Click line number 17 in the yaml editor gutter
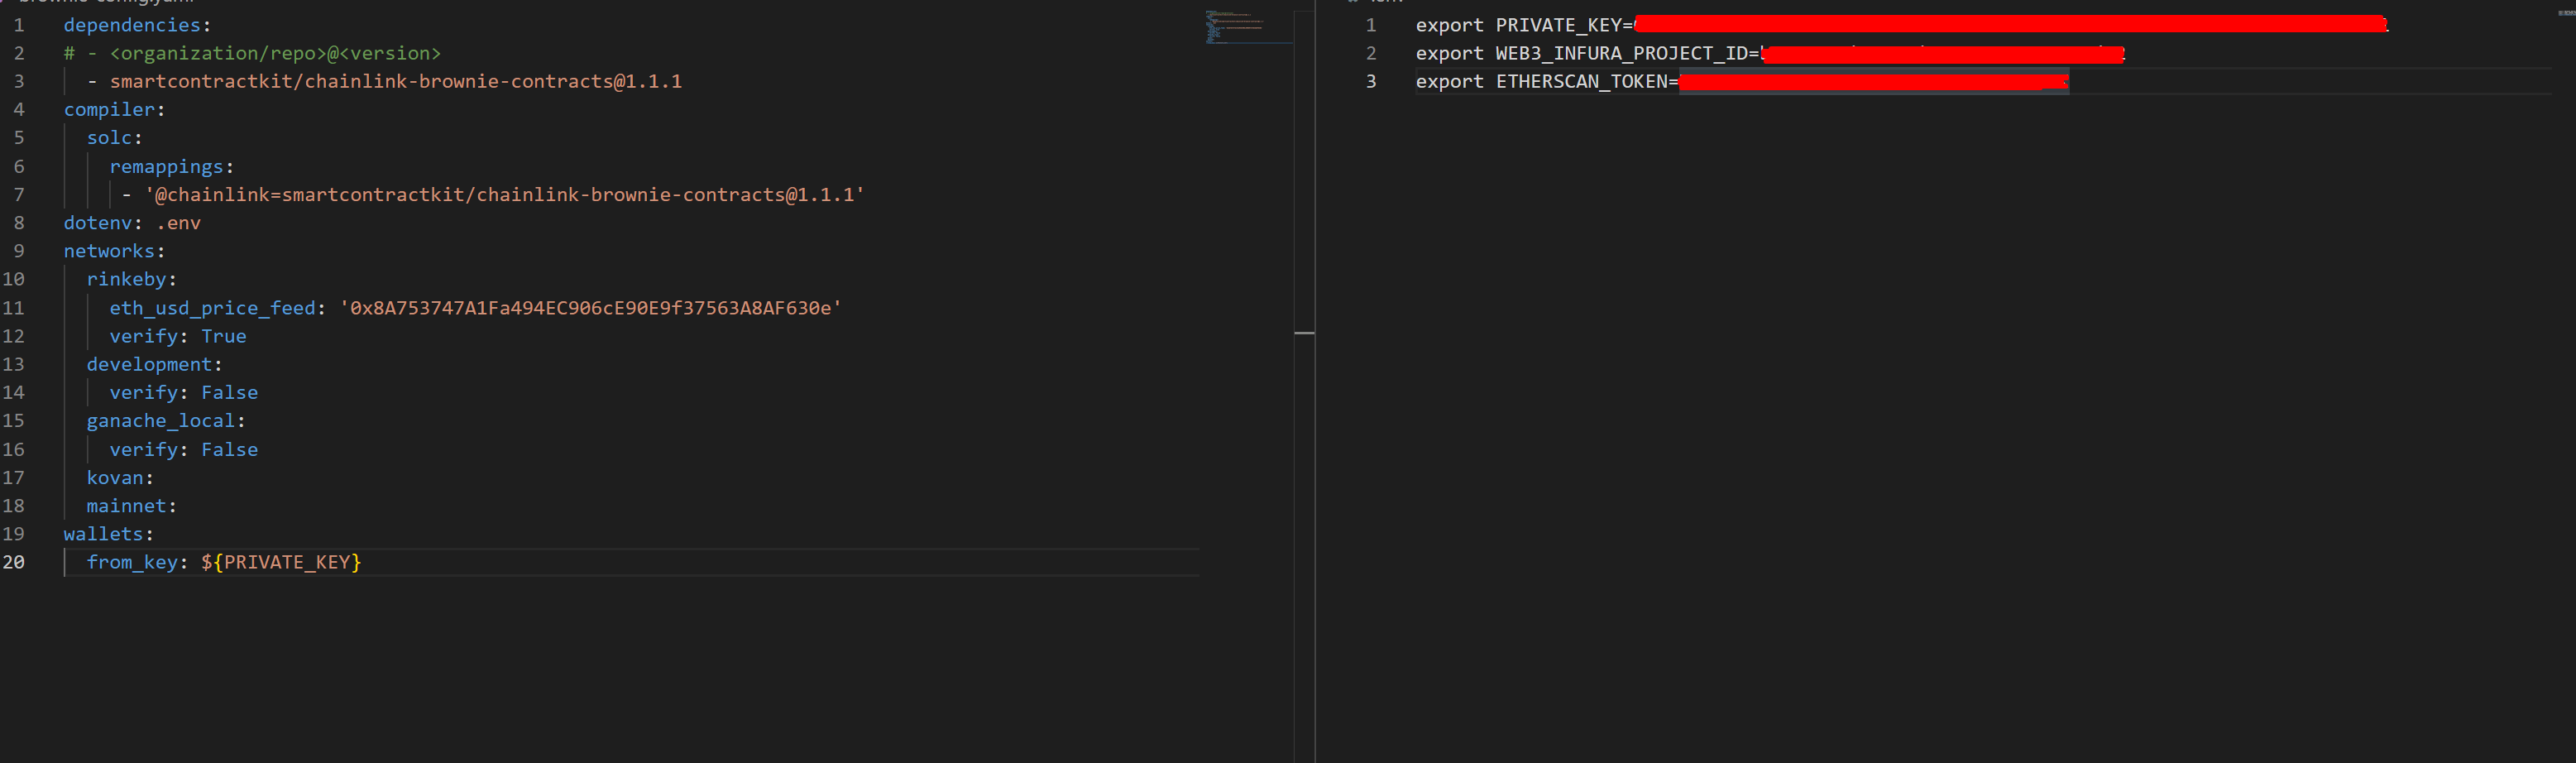 click(x=13, y=478)
